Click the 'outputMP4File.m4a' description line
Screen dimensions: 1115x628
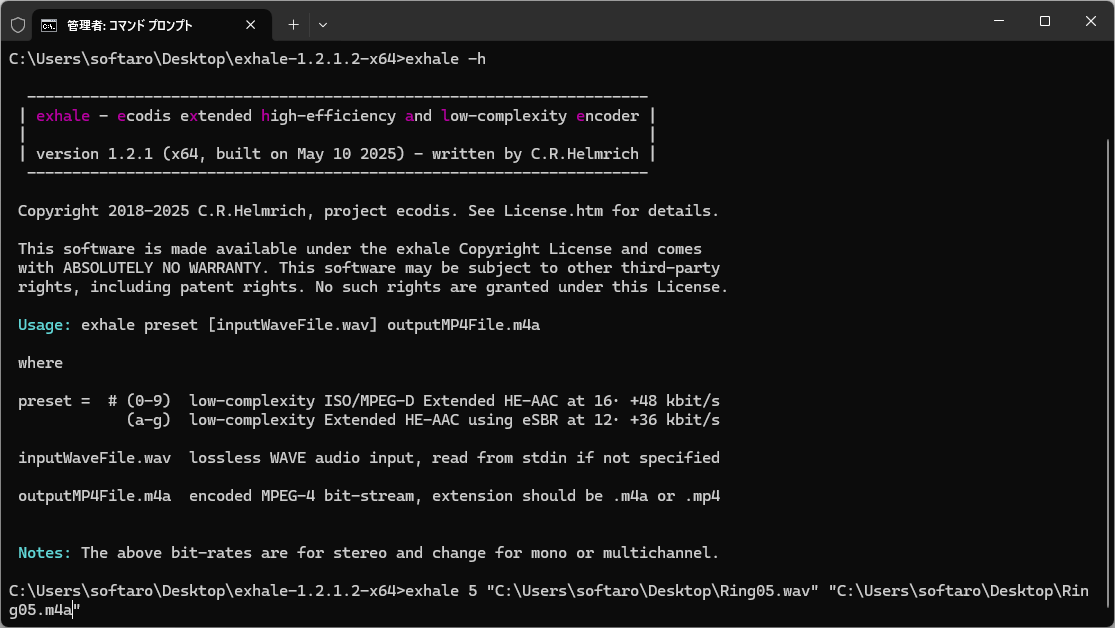(368, 496)
